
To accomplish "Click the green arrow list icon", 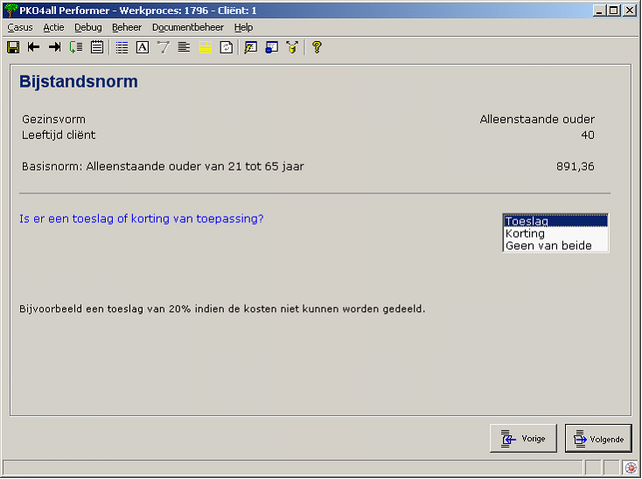I will 76,47.
